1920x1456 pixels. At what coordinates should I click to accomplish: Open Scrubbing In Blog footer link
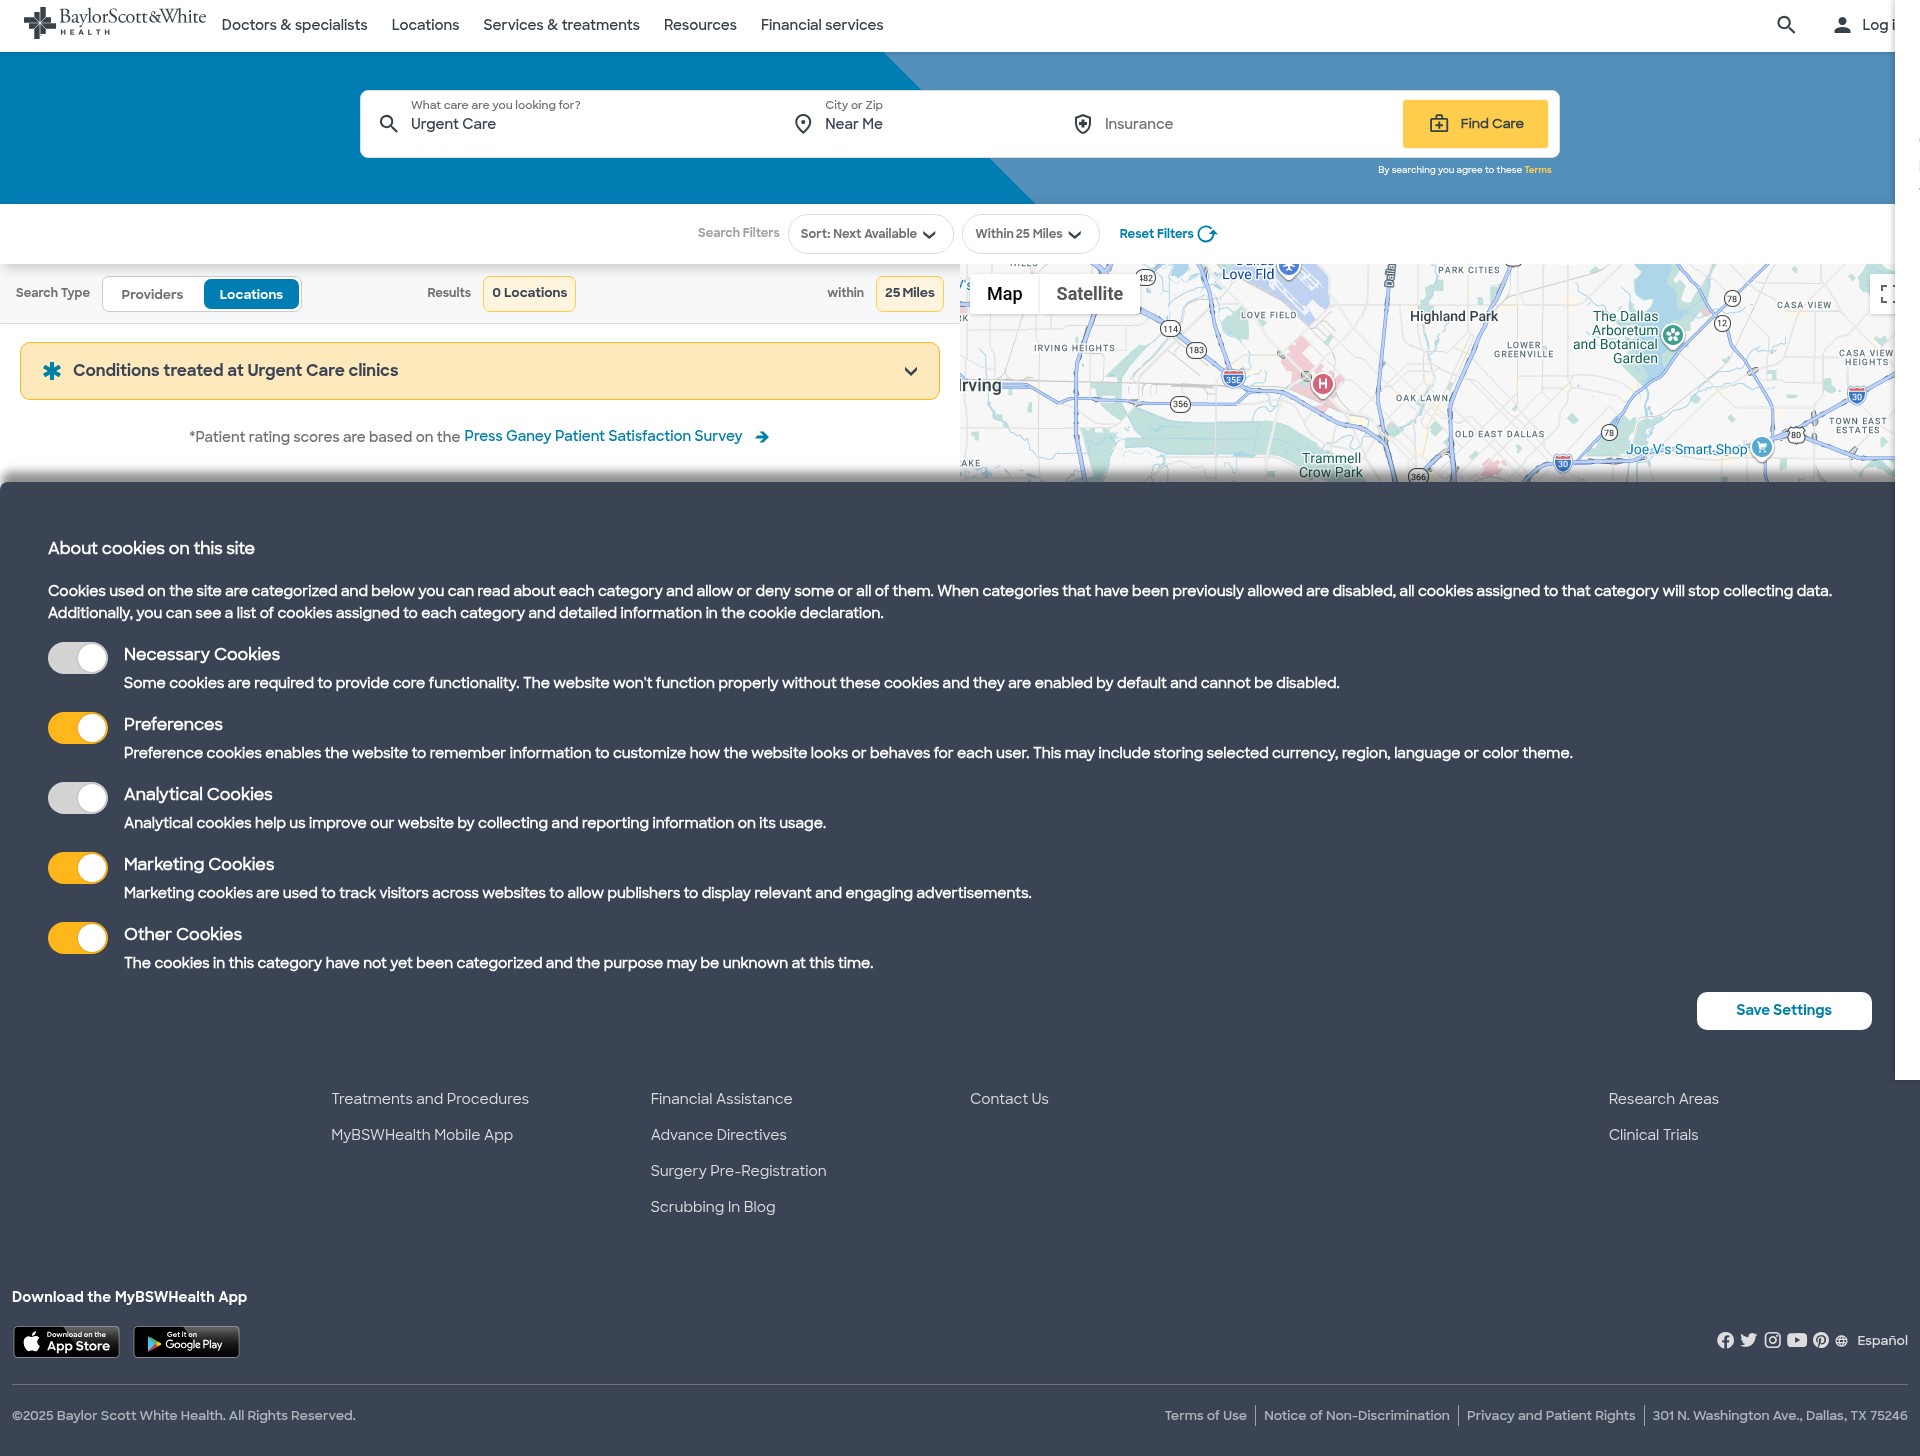[x=713, y=1207]
